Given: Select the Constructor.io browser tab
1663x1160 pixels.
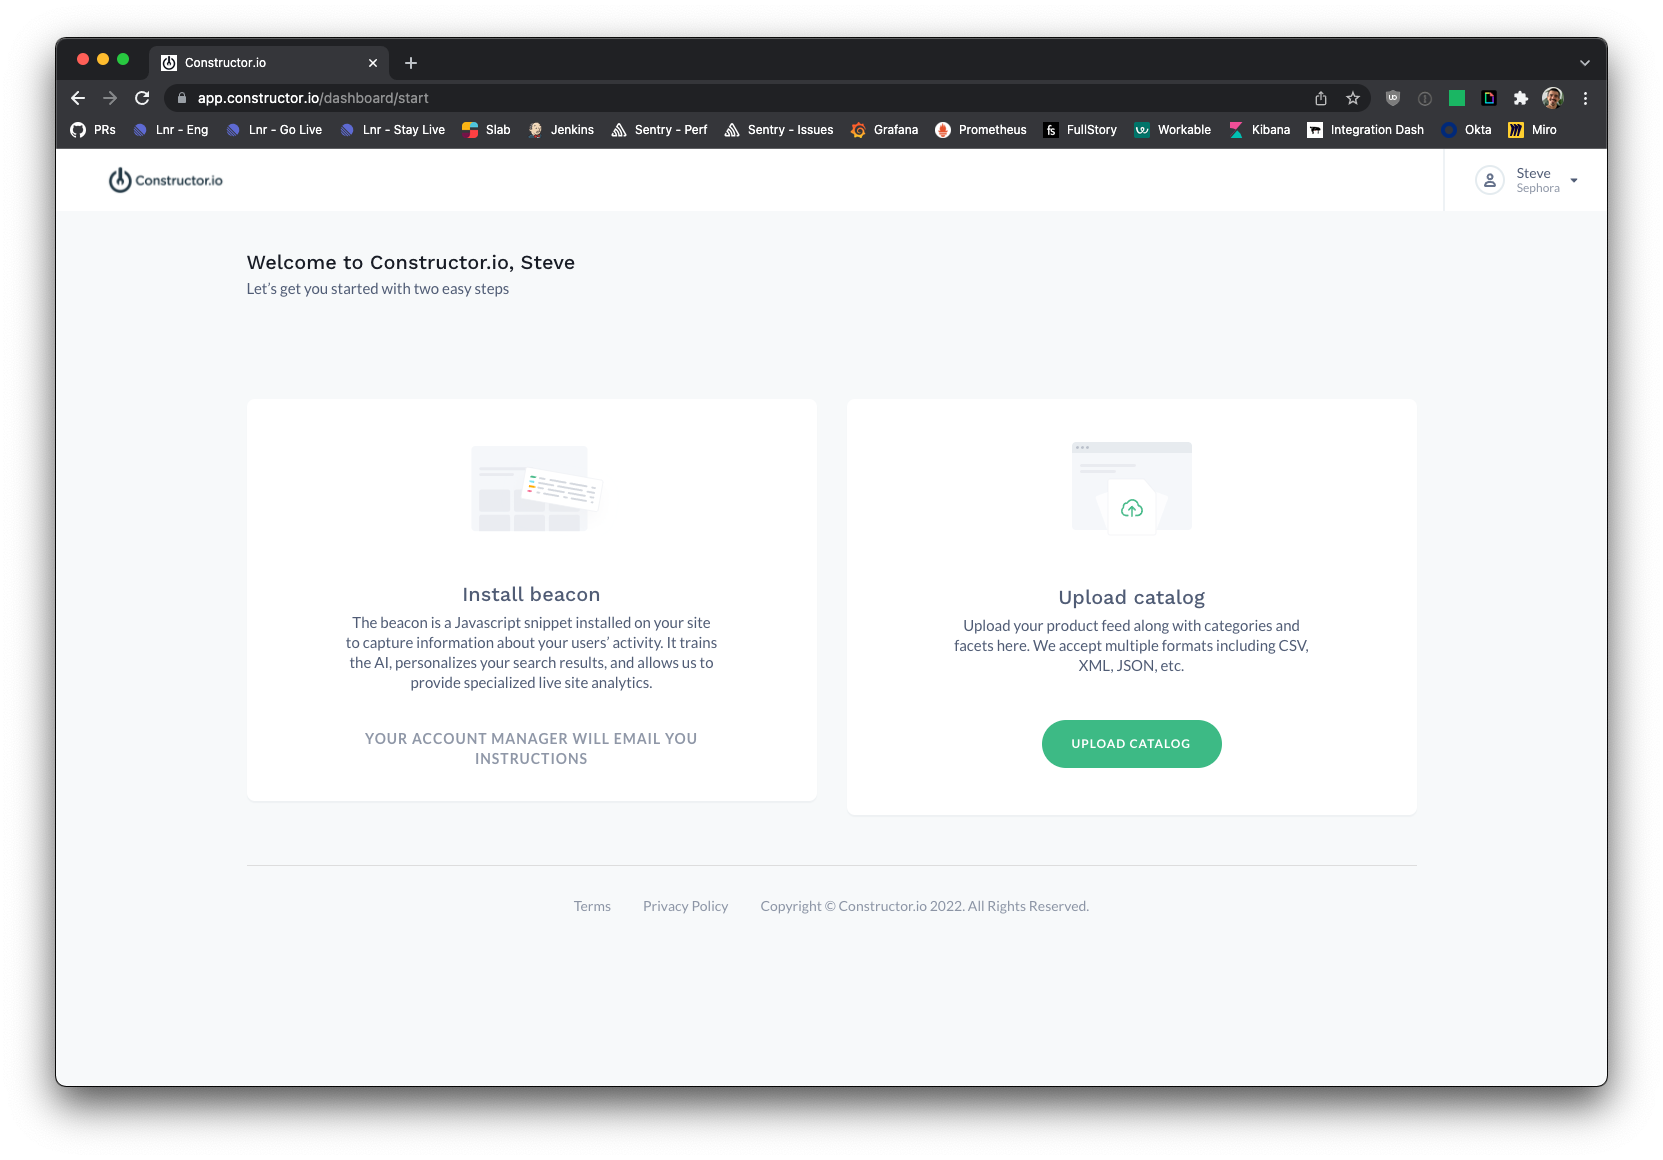Looking at the screenshot, I should 269,63.
